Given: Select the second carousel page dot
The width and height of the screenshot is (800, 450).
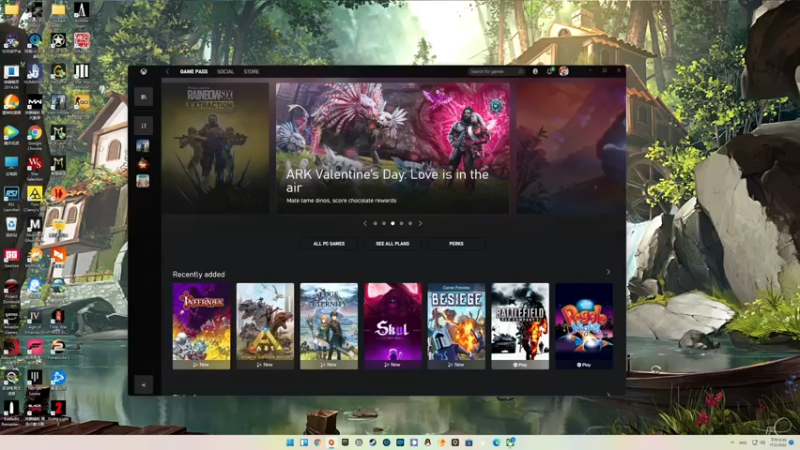Looking at the screenshot, I should [x=384, y=223].
